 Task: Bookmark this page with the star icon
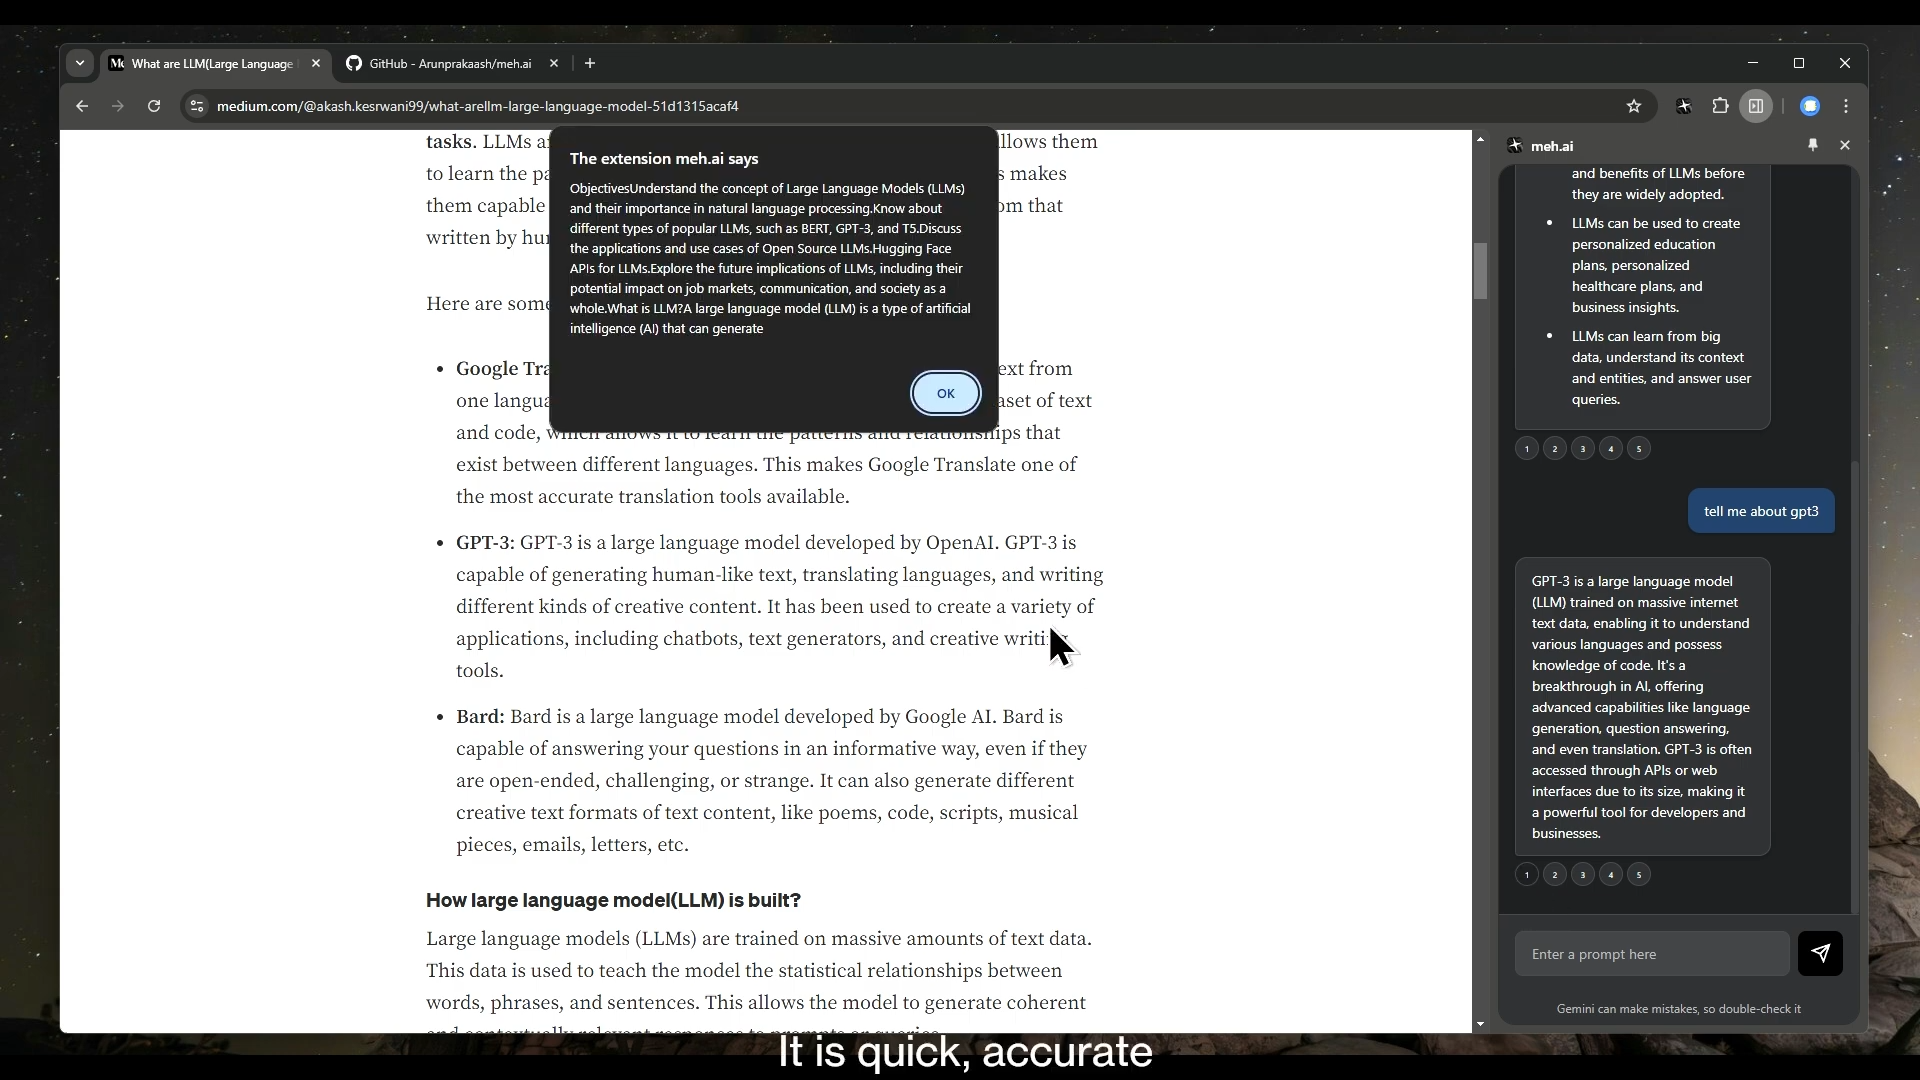point(1634,106)
